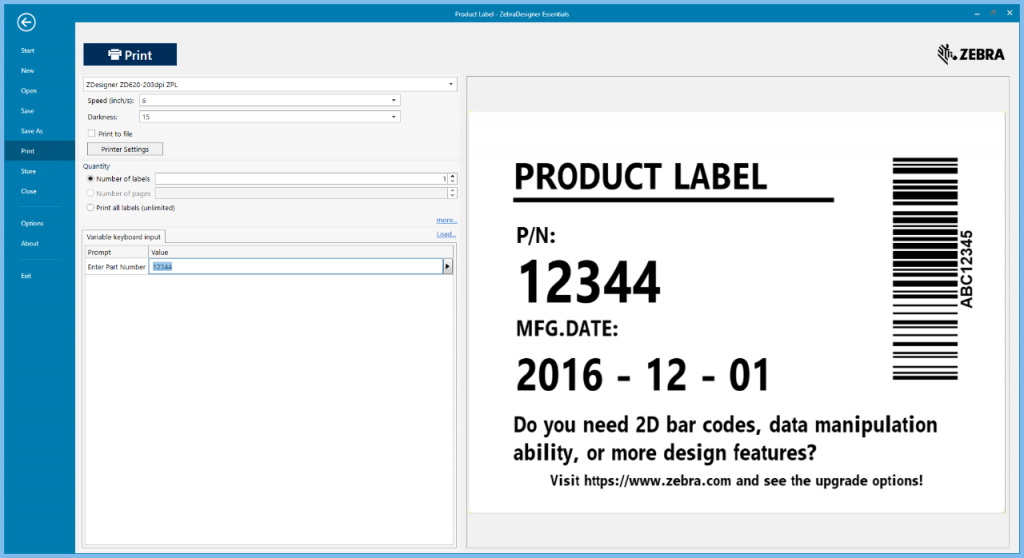
Task: Open the Darkness value dropdown
Action: tap(394, 117)
